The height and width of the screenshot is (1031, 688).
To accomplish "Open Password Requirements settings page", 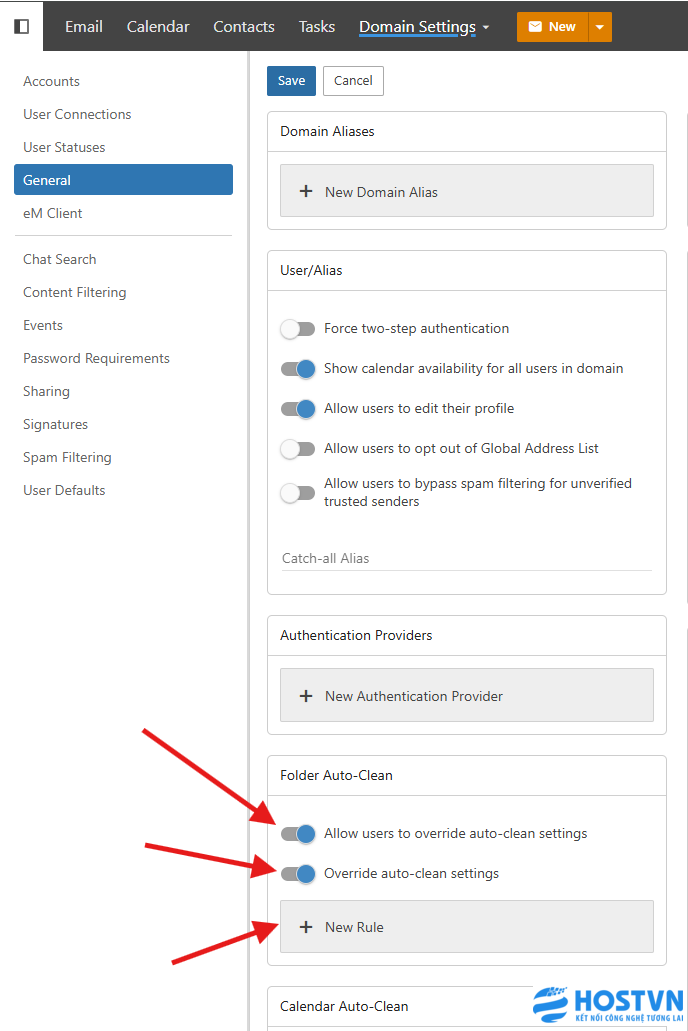I will click(x=96, y=358).
